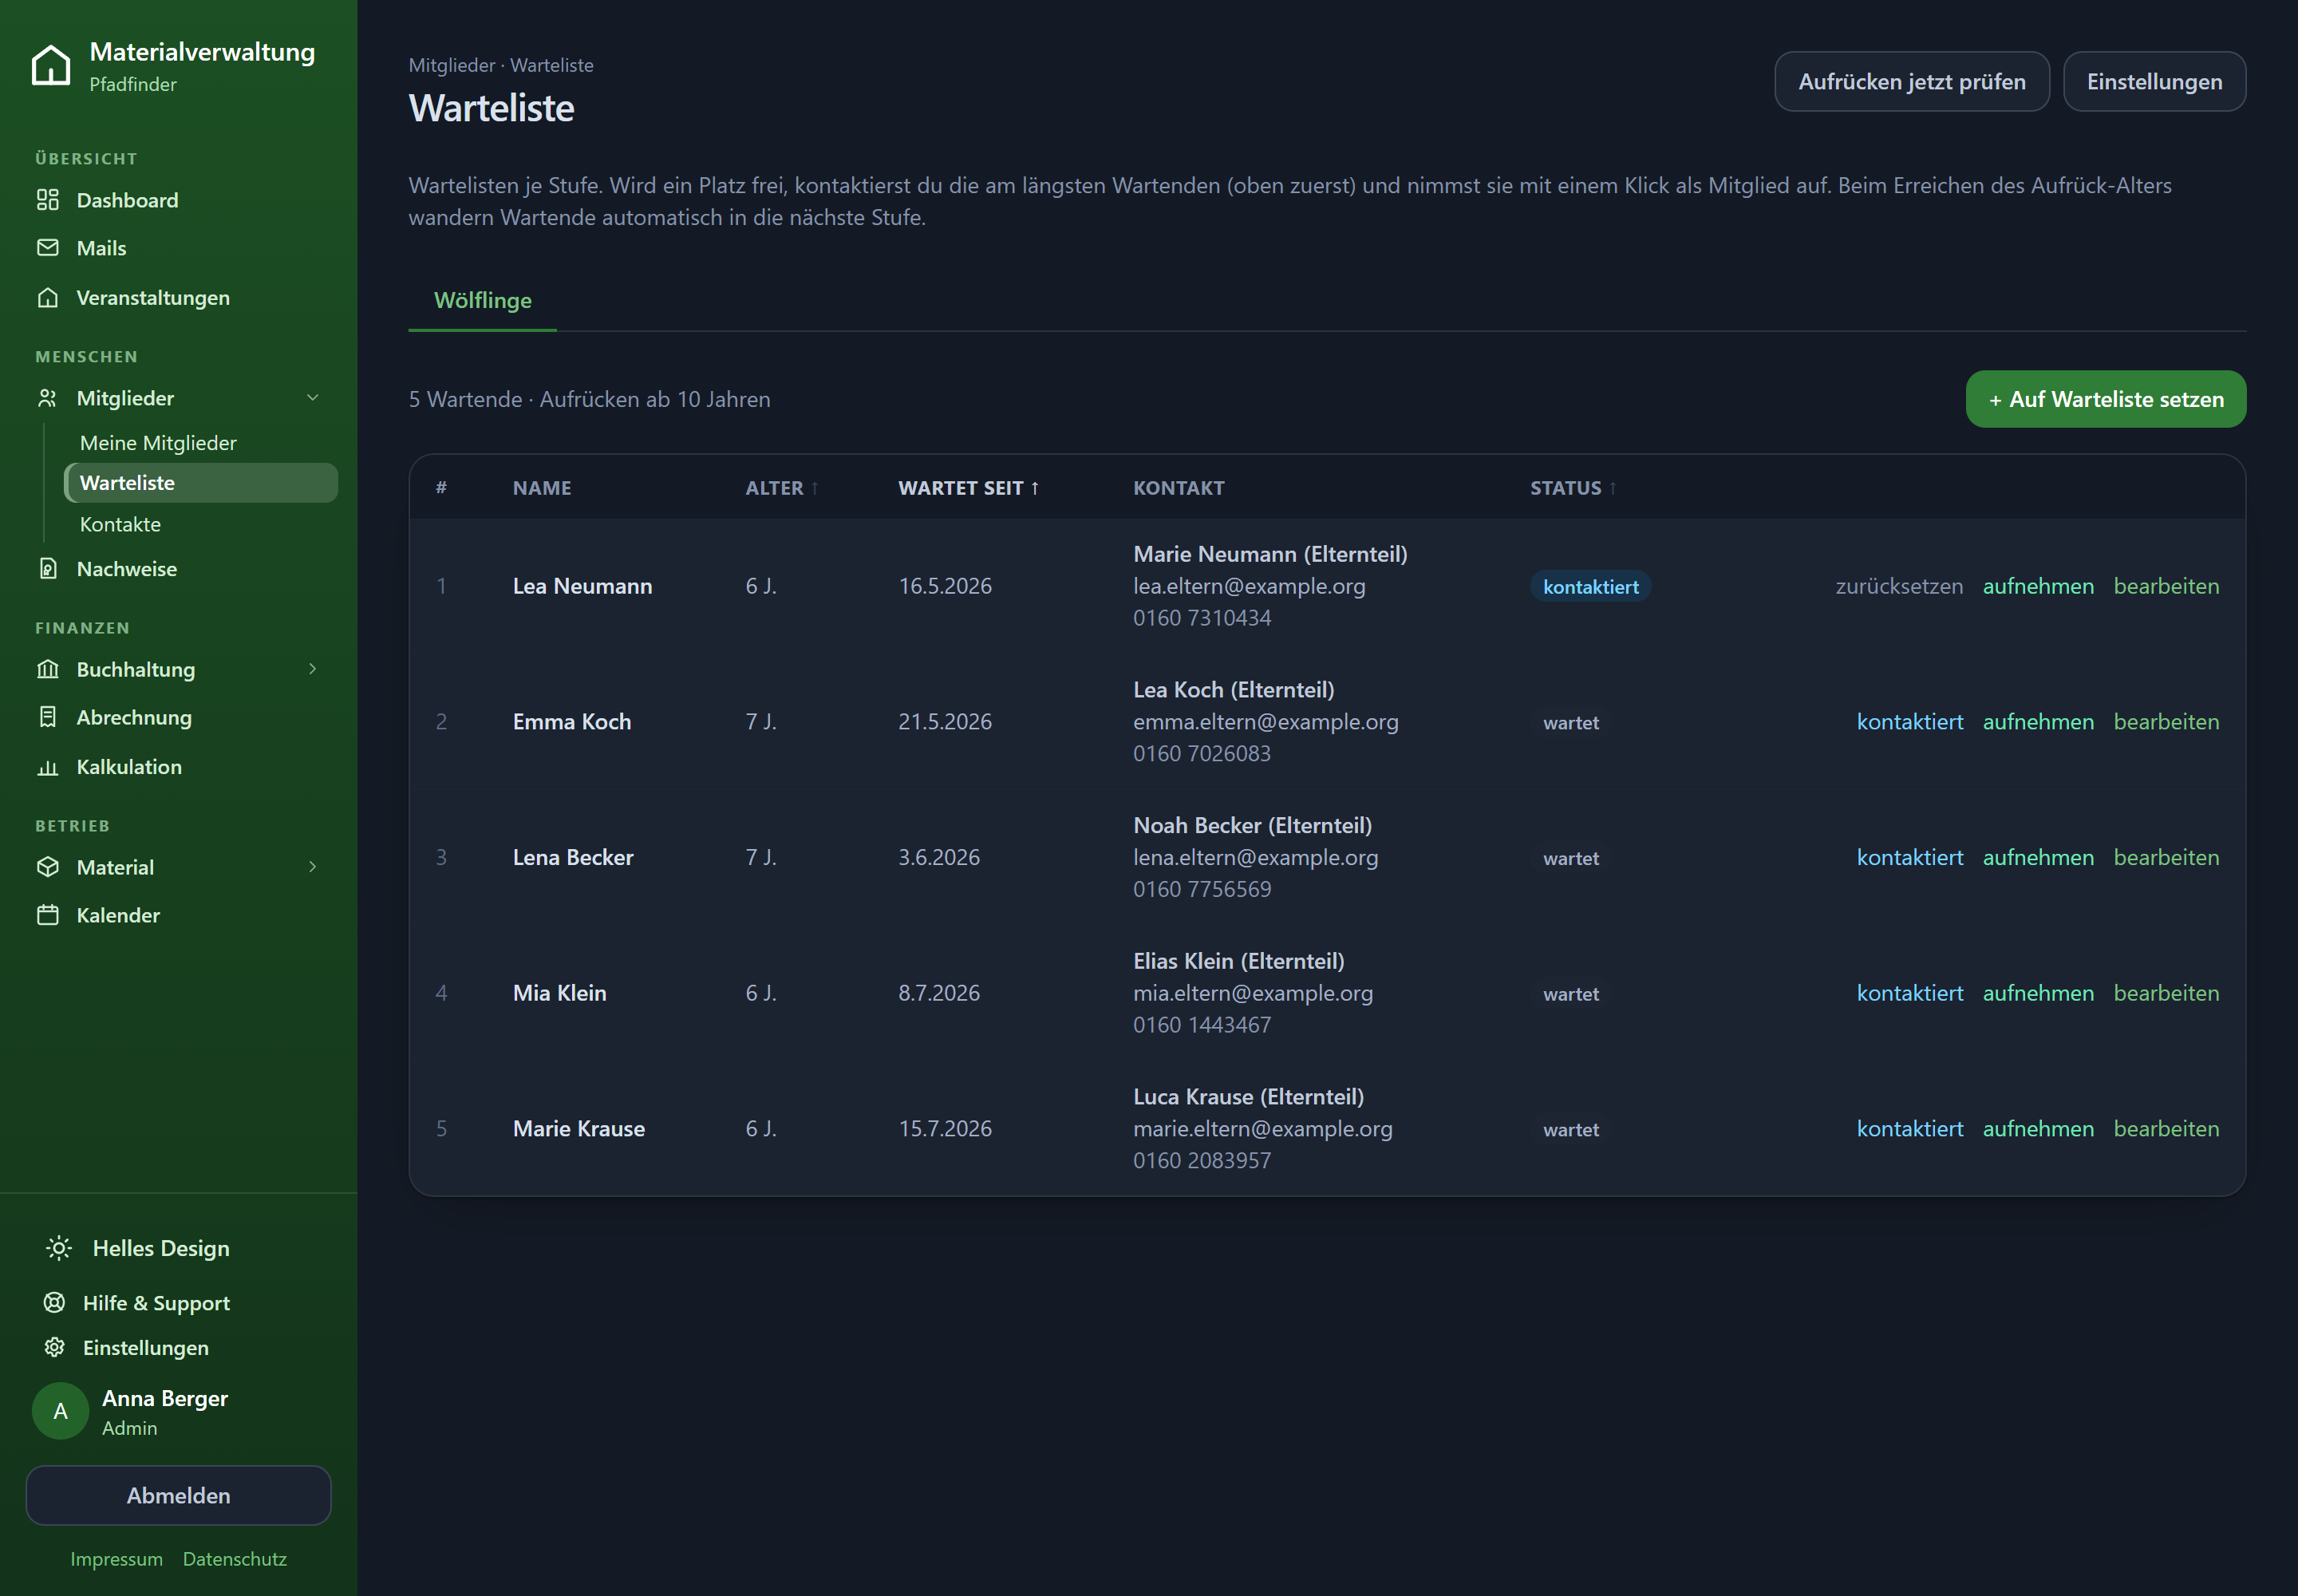2298x1596 pixels.
Task: Select Warteliste in the sidebar
Action: click(x=201, y=482)
